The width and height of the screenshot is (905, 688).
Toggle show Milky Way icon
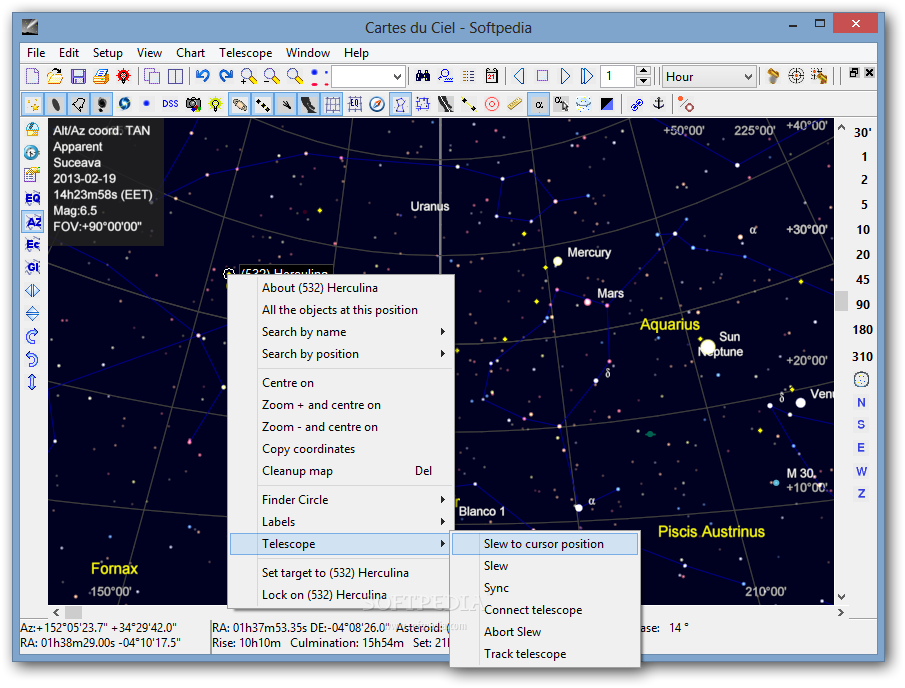[x=309, y=104]
